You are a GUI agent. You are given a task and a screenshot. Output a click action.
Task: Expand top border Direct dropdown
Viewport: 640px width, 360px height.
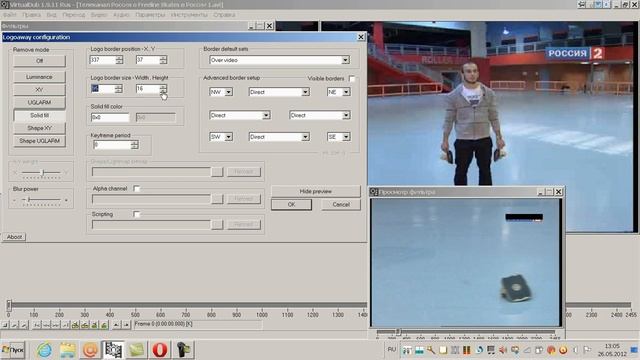click(279, 92)
